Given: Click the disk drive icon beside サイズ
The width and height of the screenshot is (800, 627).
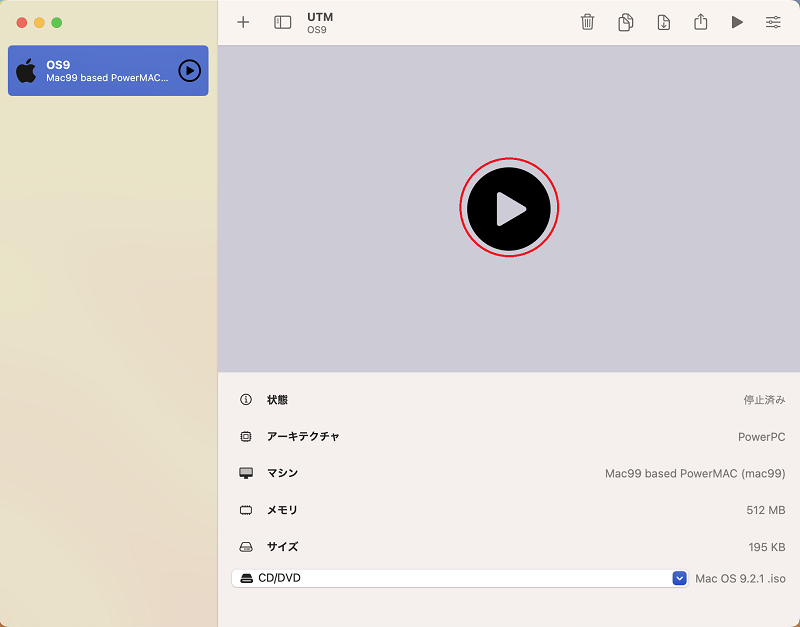Looking at the screenshot, I should point(246,547).
